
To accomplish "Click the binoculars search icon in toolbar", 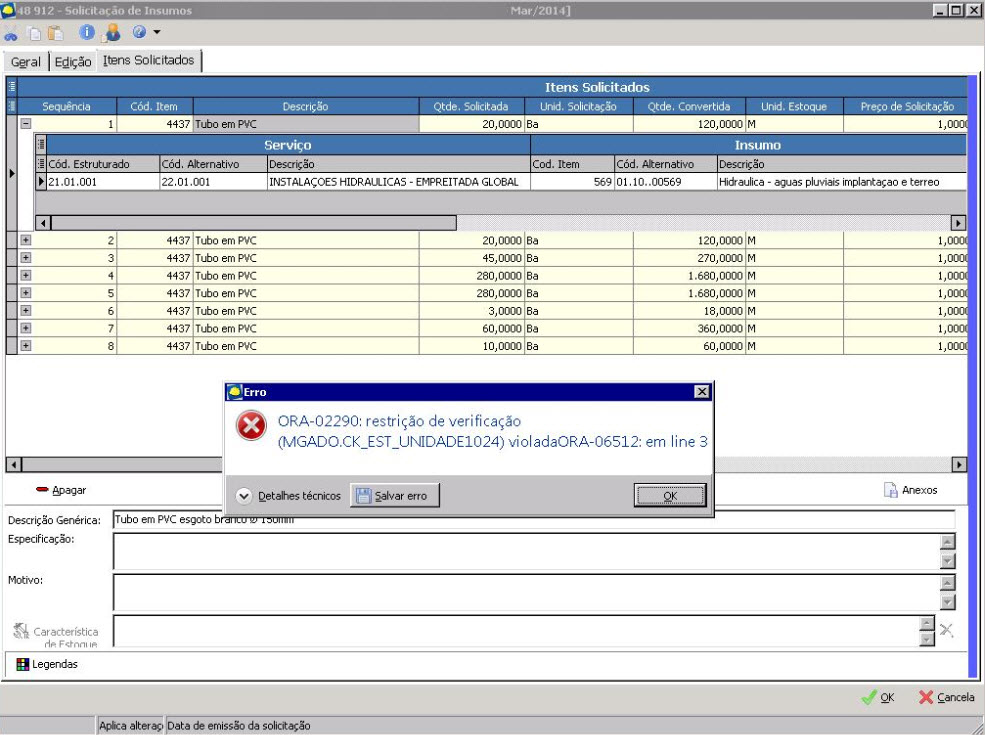I will pyautogui.click(x=10, y=33).
